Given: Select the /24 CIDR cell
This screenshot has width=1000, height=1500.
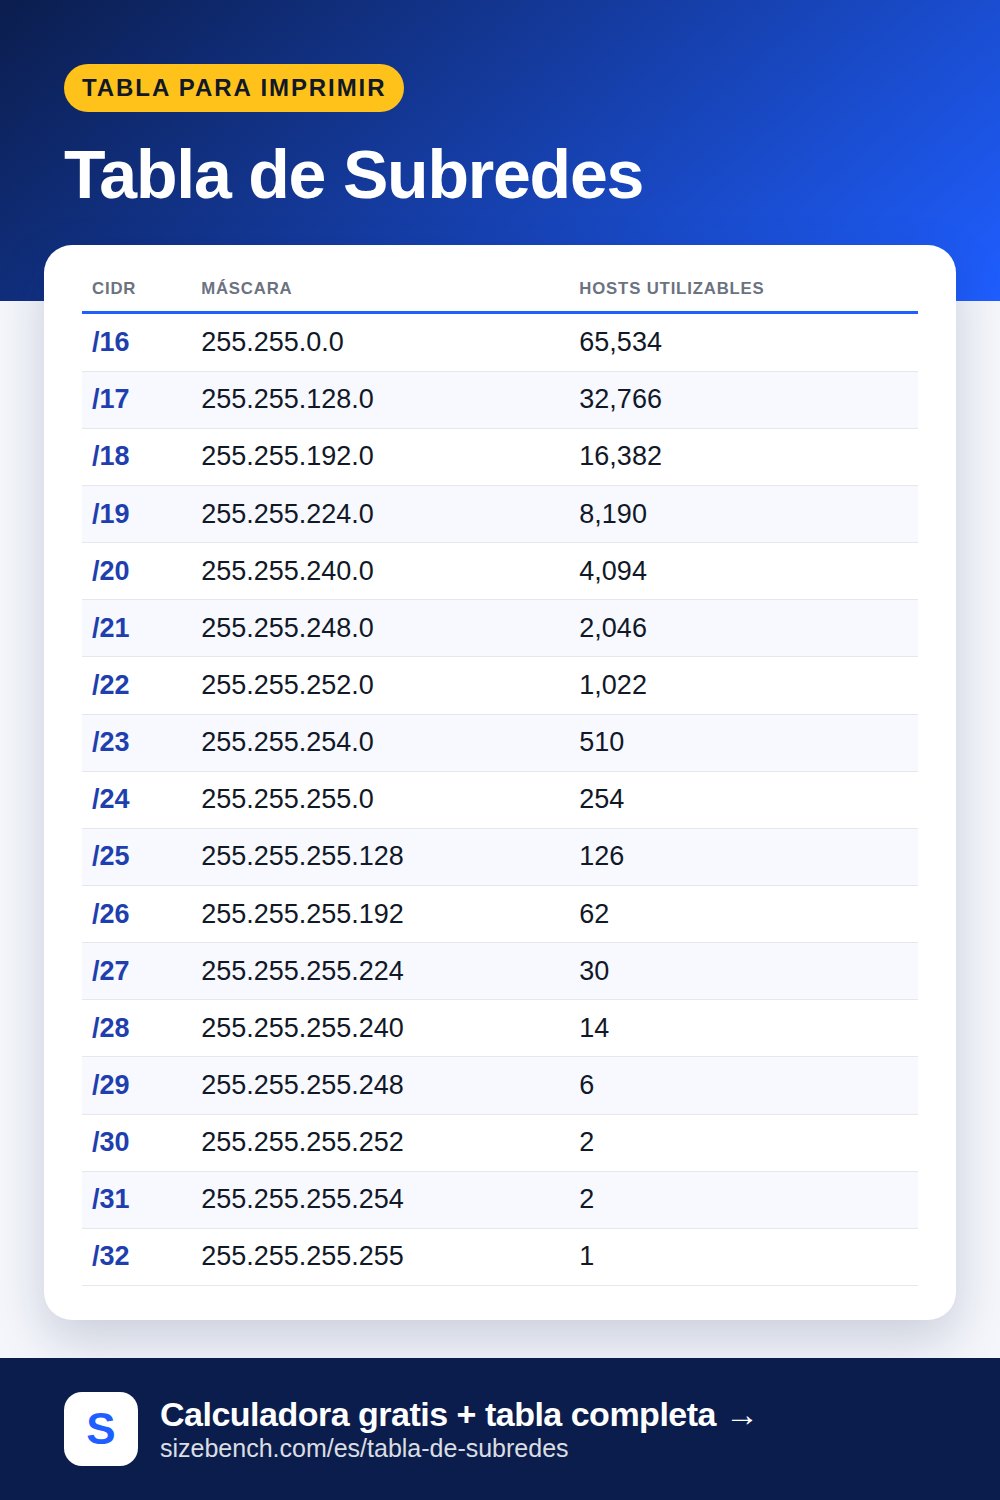Looking at the screenshot, I should pos(111,799).
